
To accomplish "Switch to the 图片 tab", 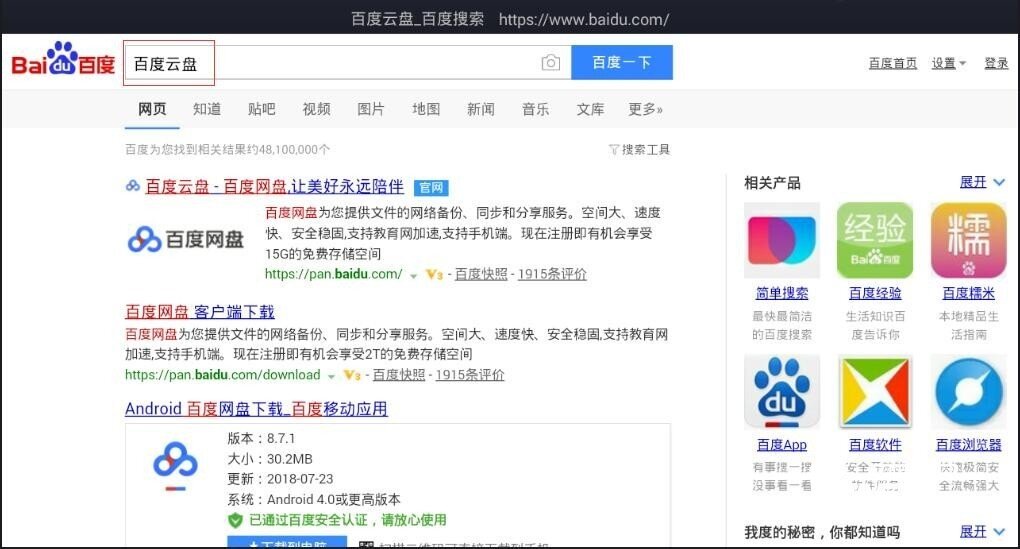I will [x=371, y=109].
